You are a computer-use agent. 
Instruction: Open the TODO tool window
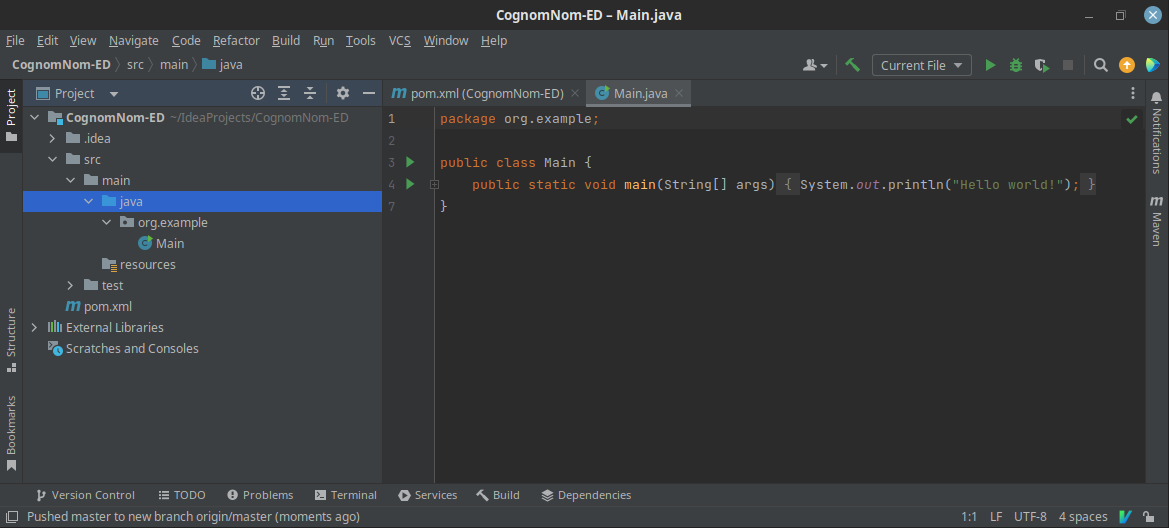pos(182,495)
